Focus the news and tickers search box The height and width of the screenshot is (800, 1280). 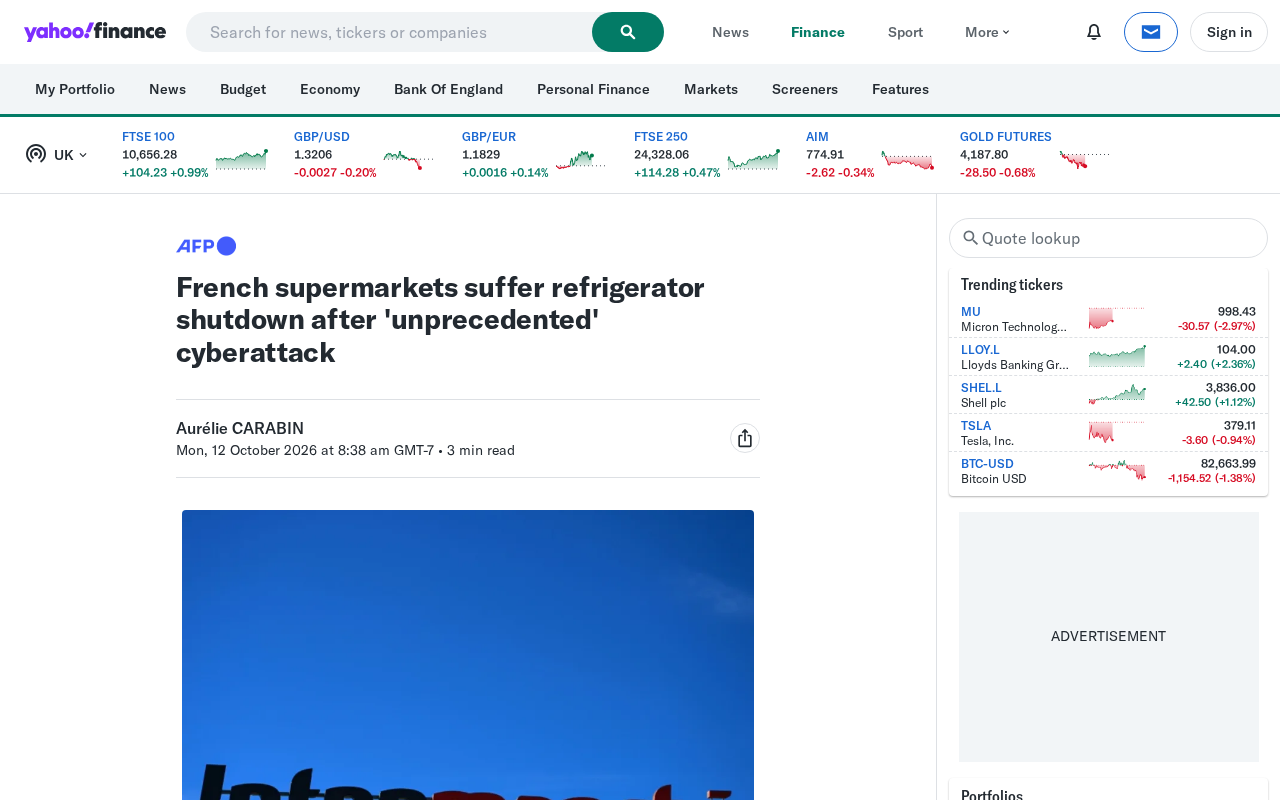click(390, 32)
